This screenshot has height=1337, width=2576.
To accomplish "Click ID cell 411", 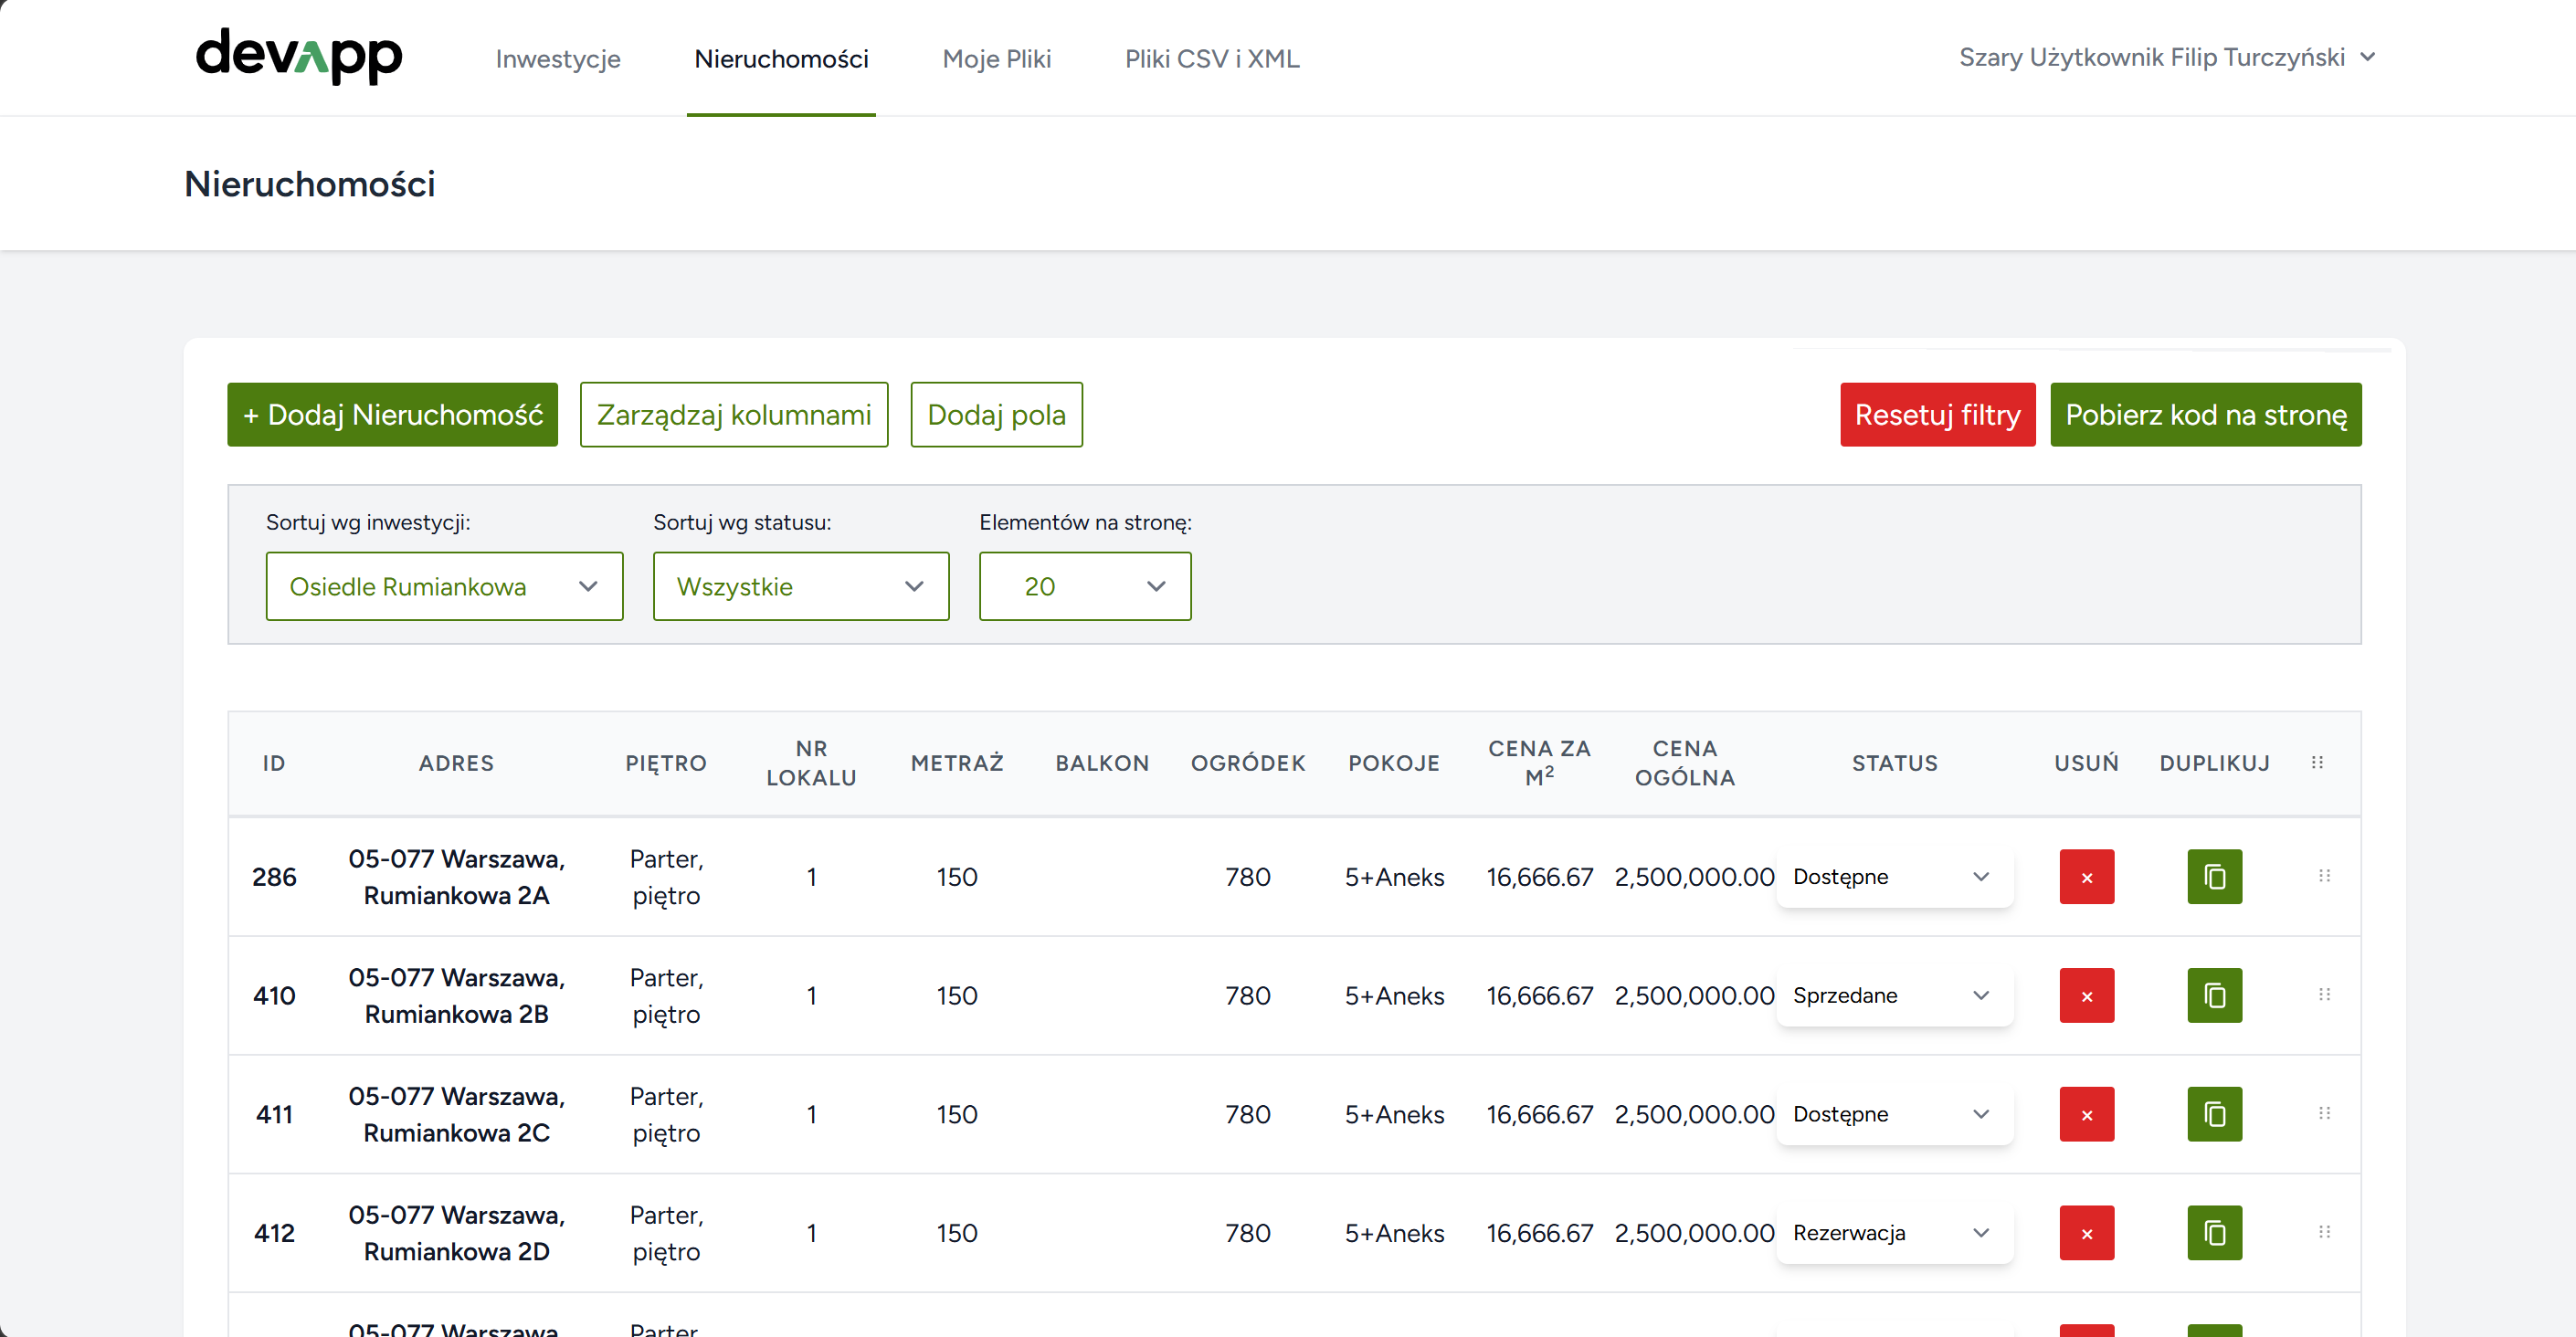I will 274,1114.
